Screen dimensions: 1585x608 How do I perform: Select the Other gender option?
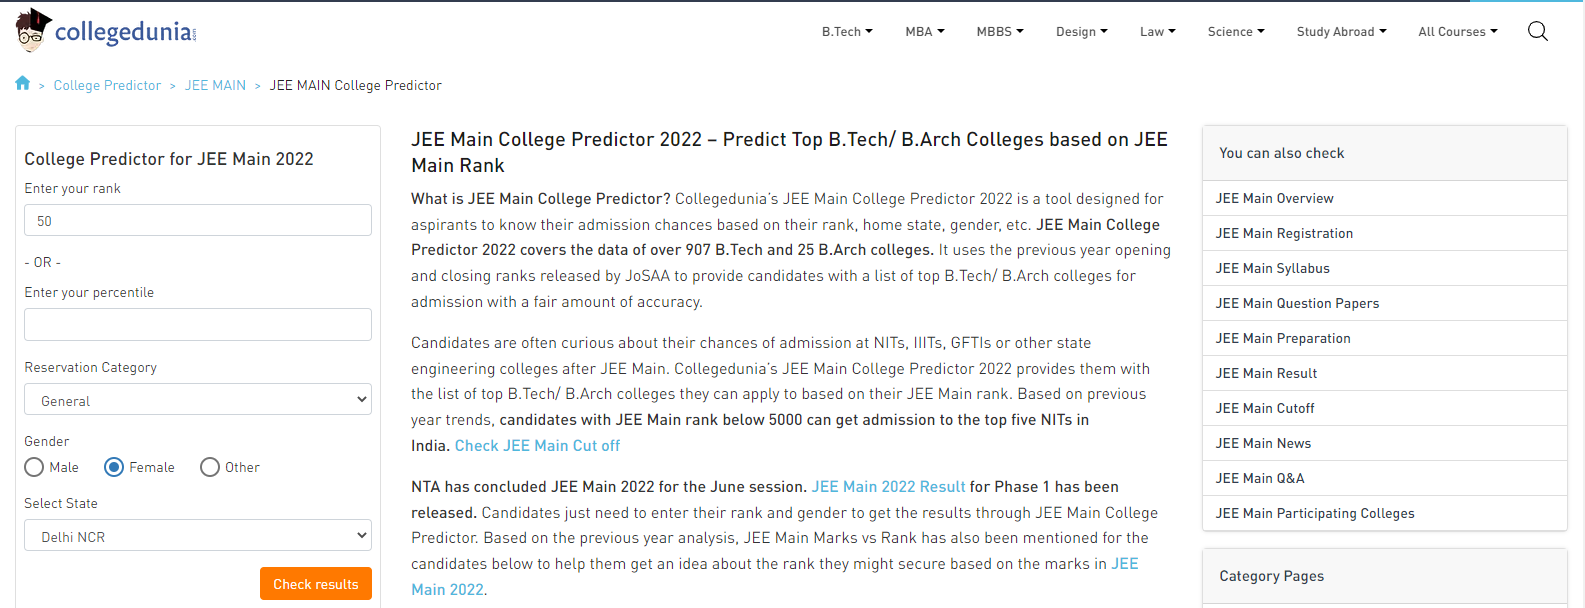coord(210,467)
